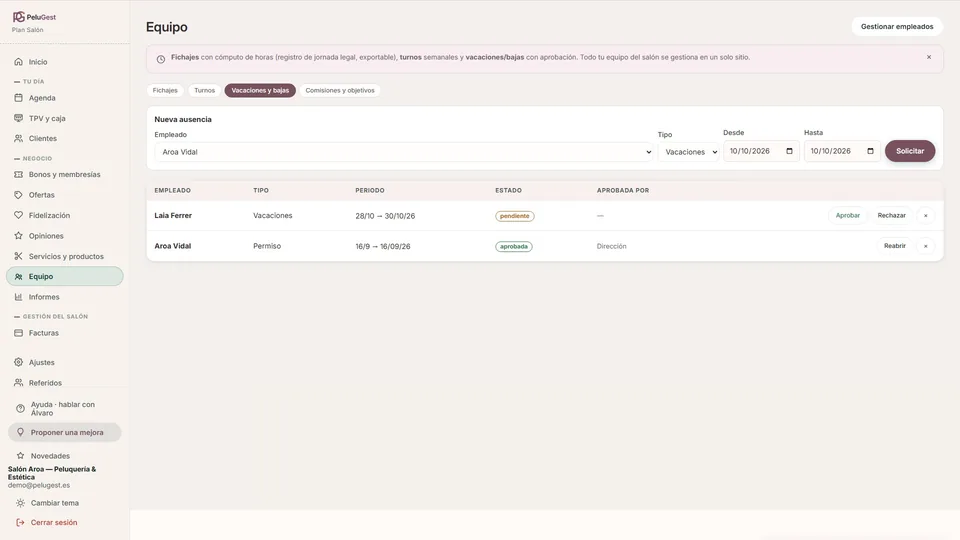
Task: Delete Laia Ferrer's absence with the x button
Action: point(926,216)
